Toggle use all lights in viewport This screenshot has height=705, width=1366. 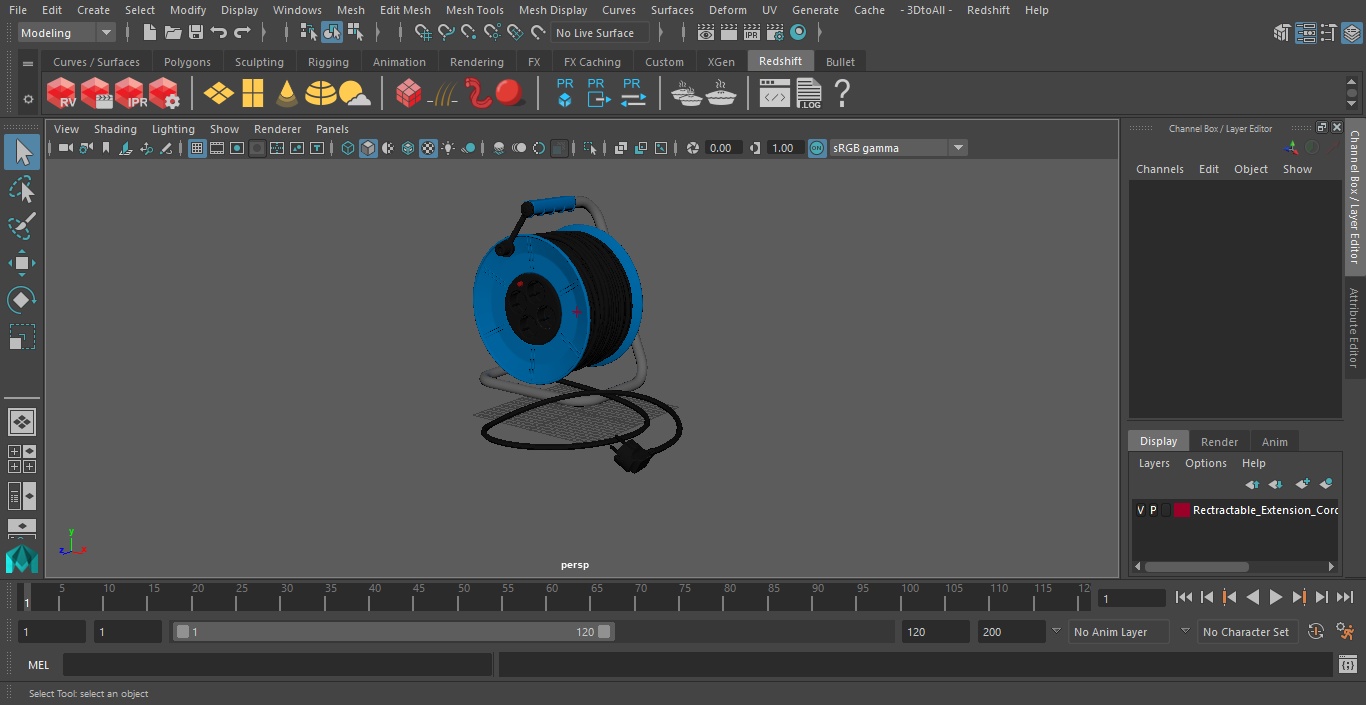pyautogui.click(x=448, y=148)
